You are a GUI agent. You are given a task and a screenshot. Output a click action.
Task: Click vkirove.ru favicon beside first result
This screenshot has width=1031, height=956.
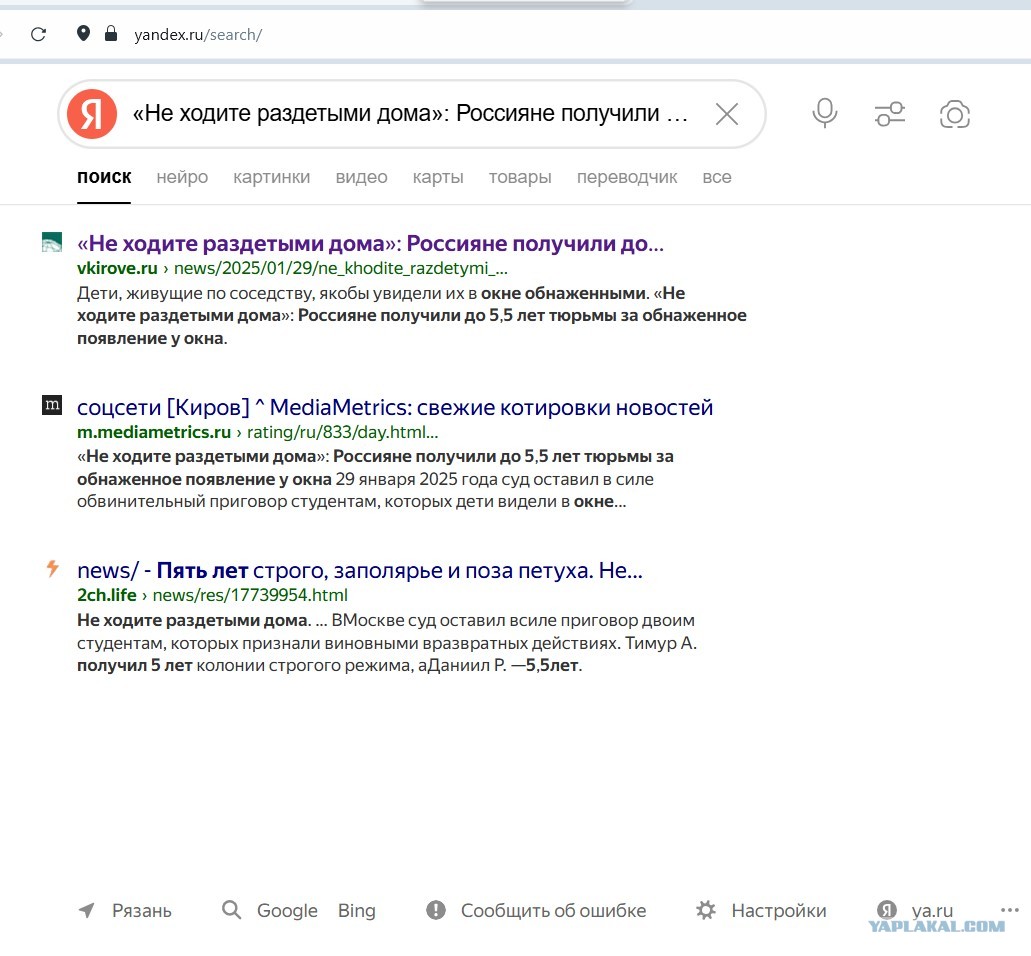(x=52, y=242)
